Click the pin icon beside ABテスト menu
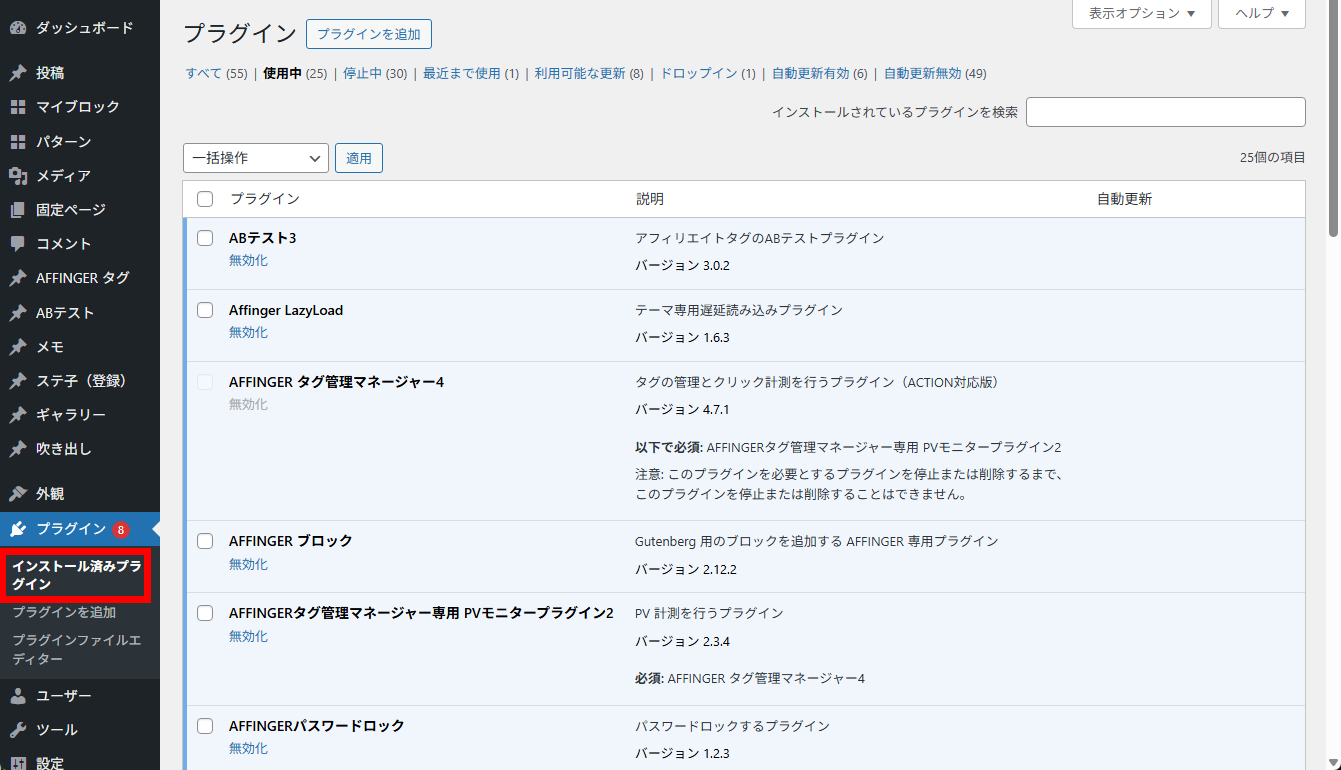This screenshot has width=1341, height=770. (18, 313)
